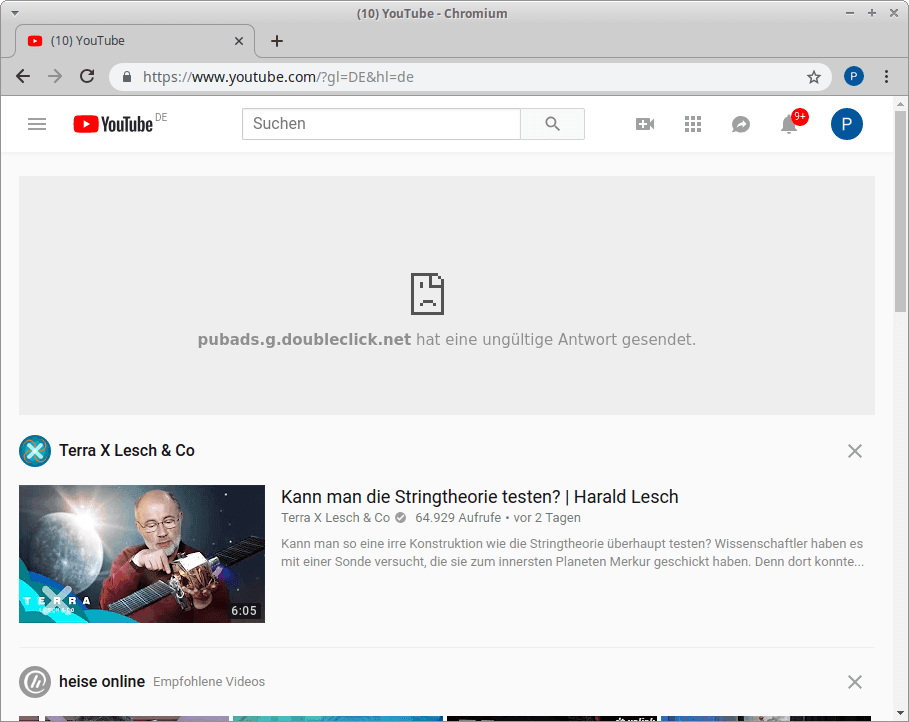Open the heise online channel avatar

coord(35,681)
